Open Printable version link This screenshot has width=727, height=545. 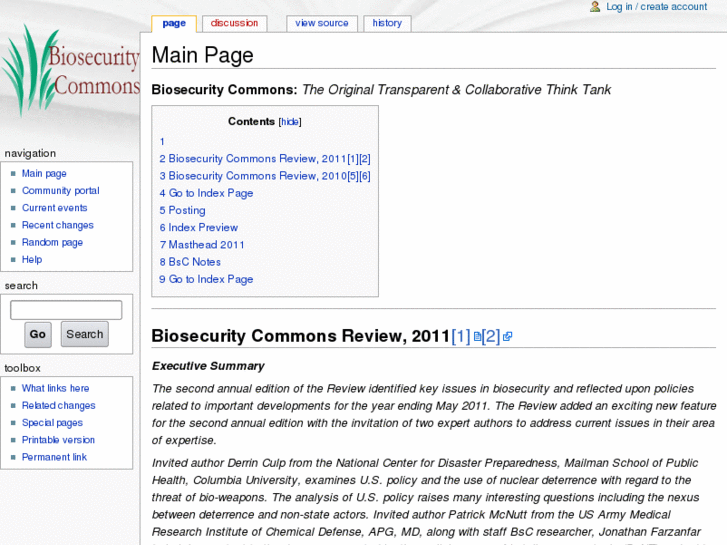tap(58, 440)
